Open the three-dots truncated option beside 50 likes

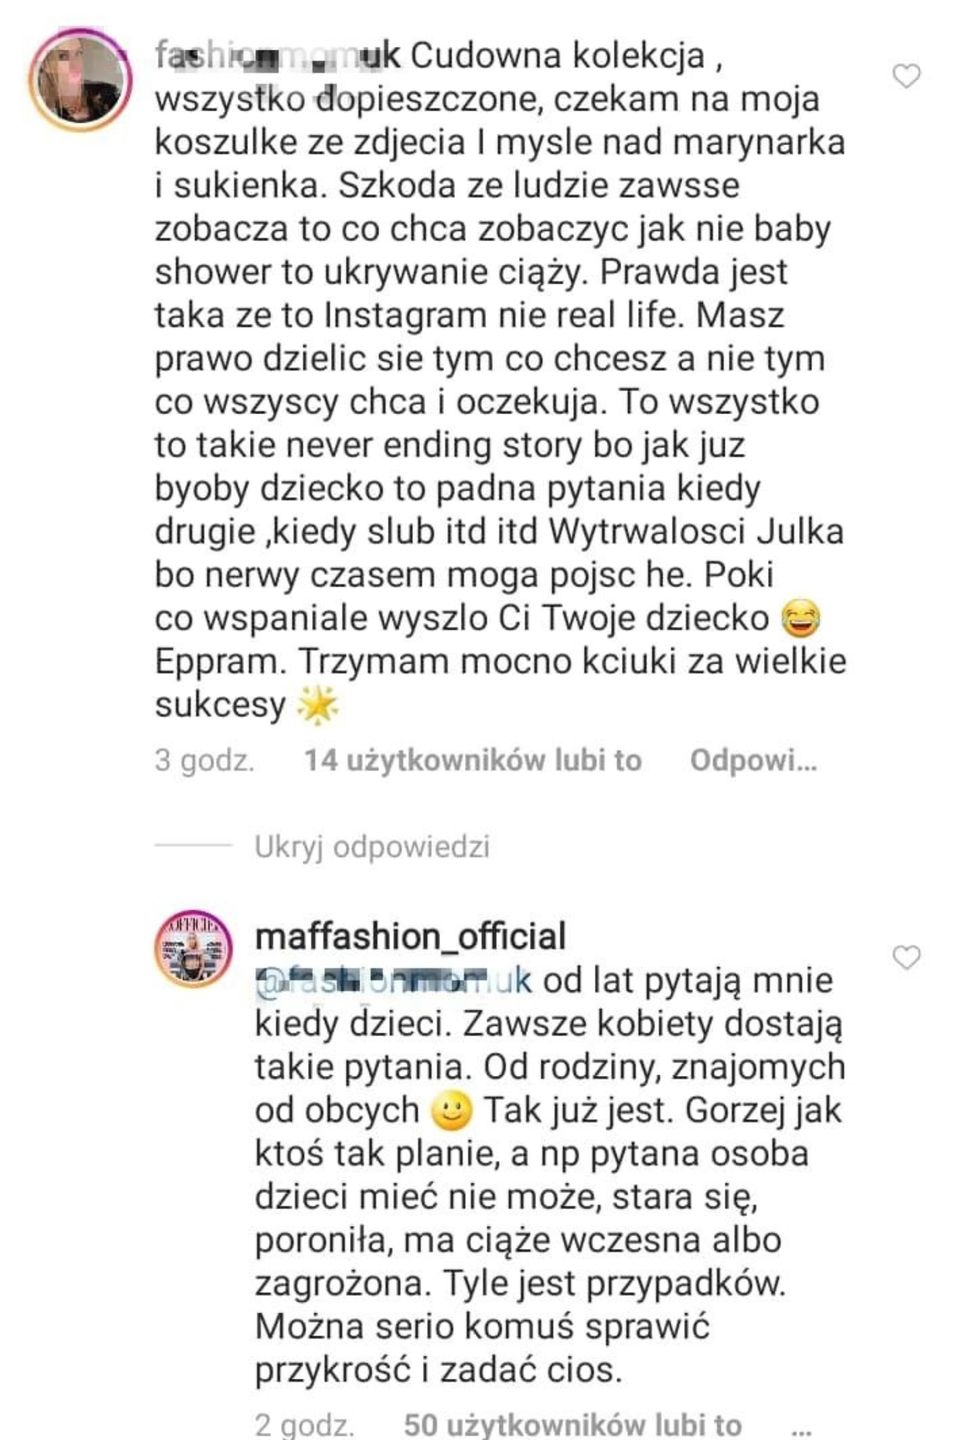point(800,1426)
